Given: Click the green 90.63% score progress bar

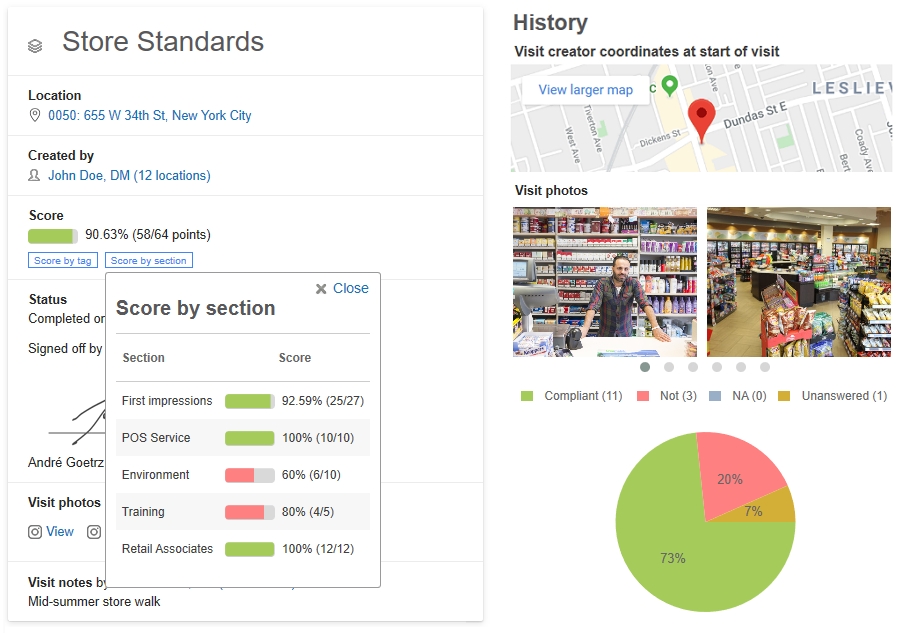Looking at the screenshot, I should [50, 237].
